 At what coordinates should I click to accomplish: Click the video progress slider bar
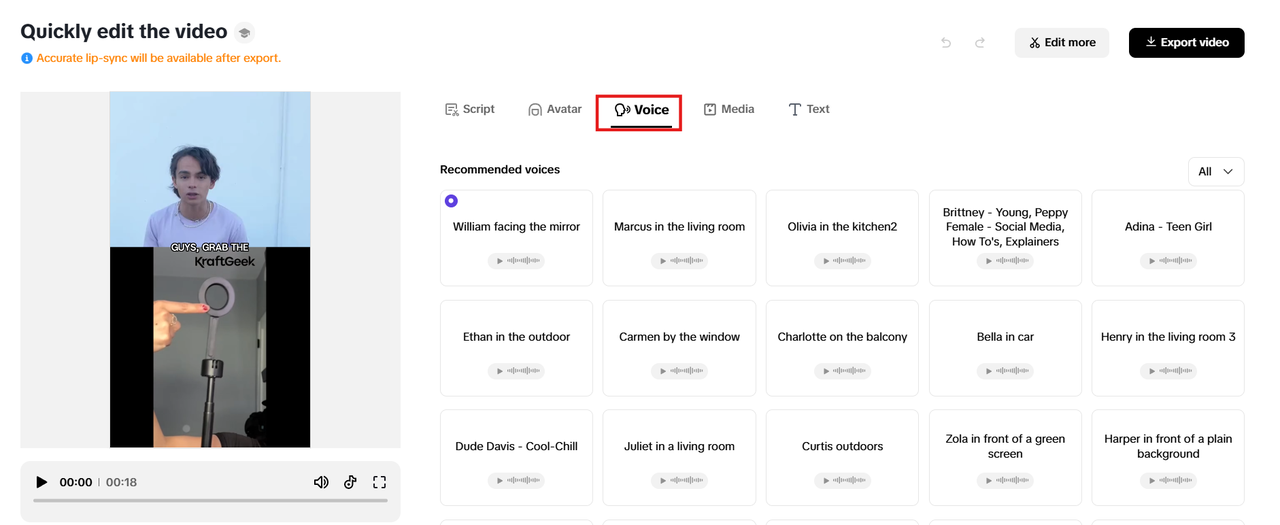pos(210,500)
